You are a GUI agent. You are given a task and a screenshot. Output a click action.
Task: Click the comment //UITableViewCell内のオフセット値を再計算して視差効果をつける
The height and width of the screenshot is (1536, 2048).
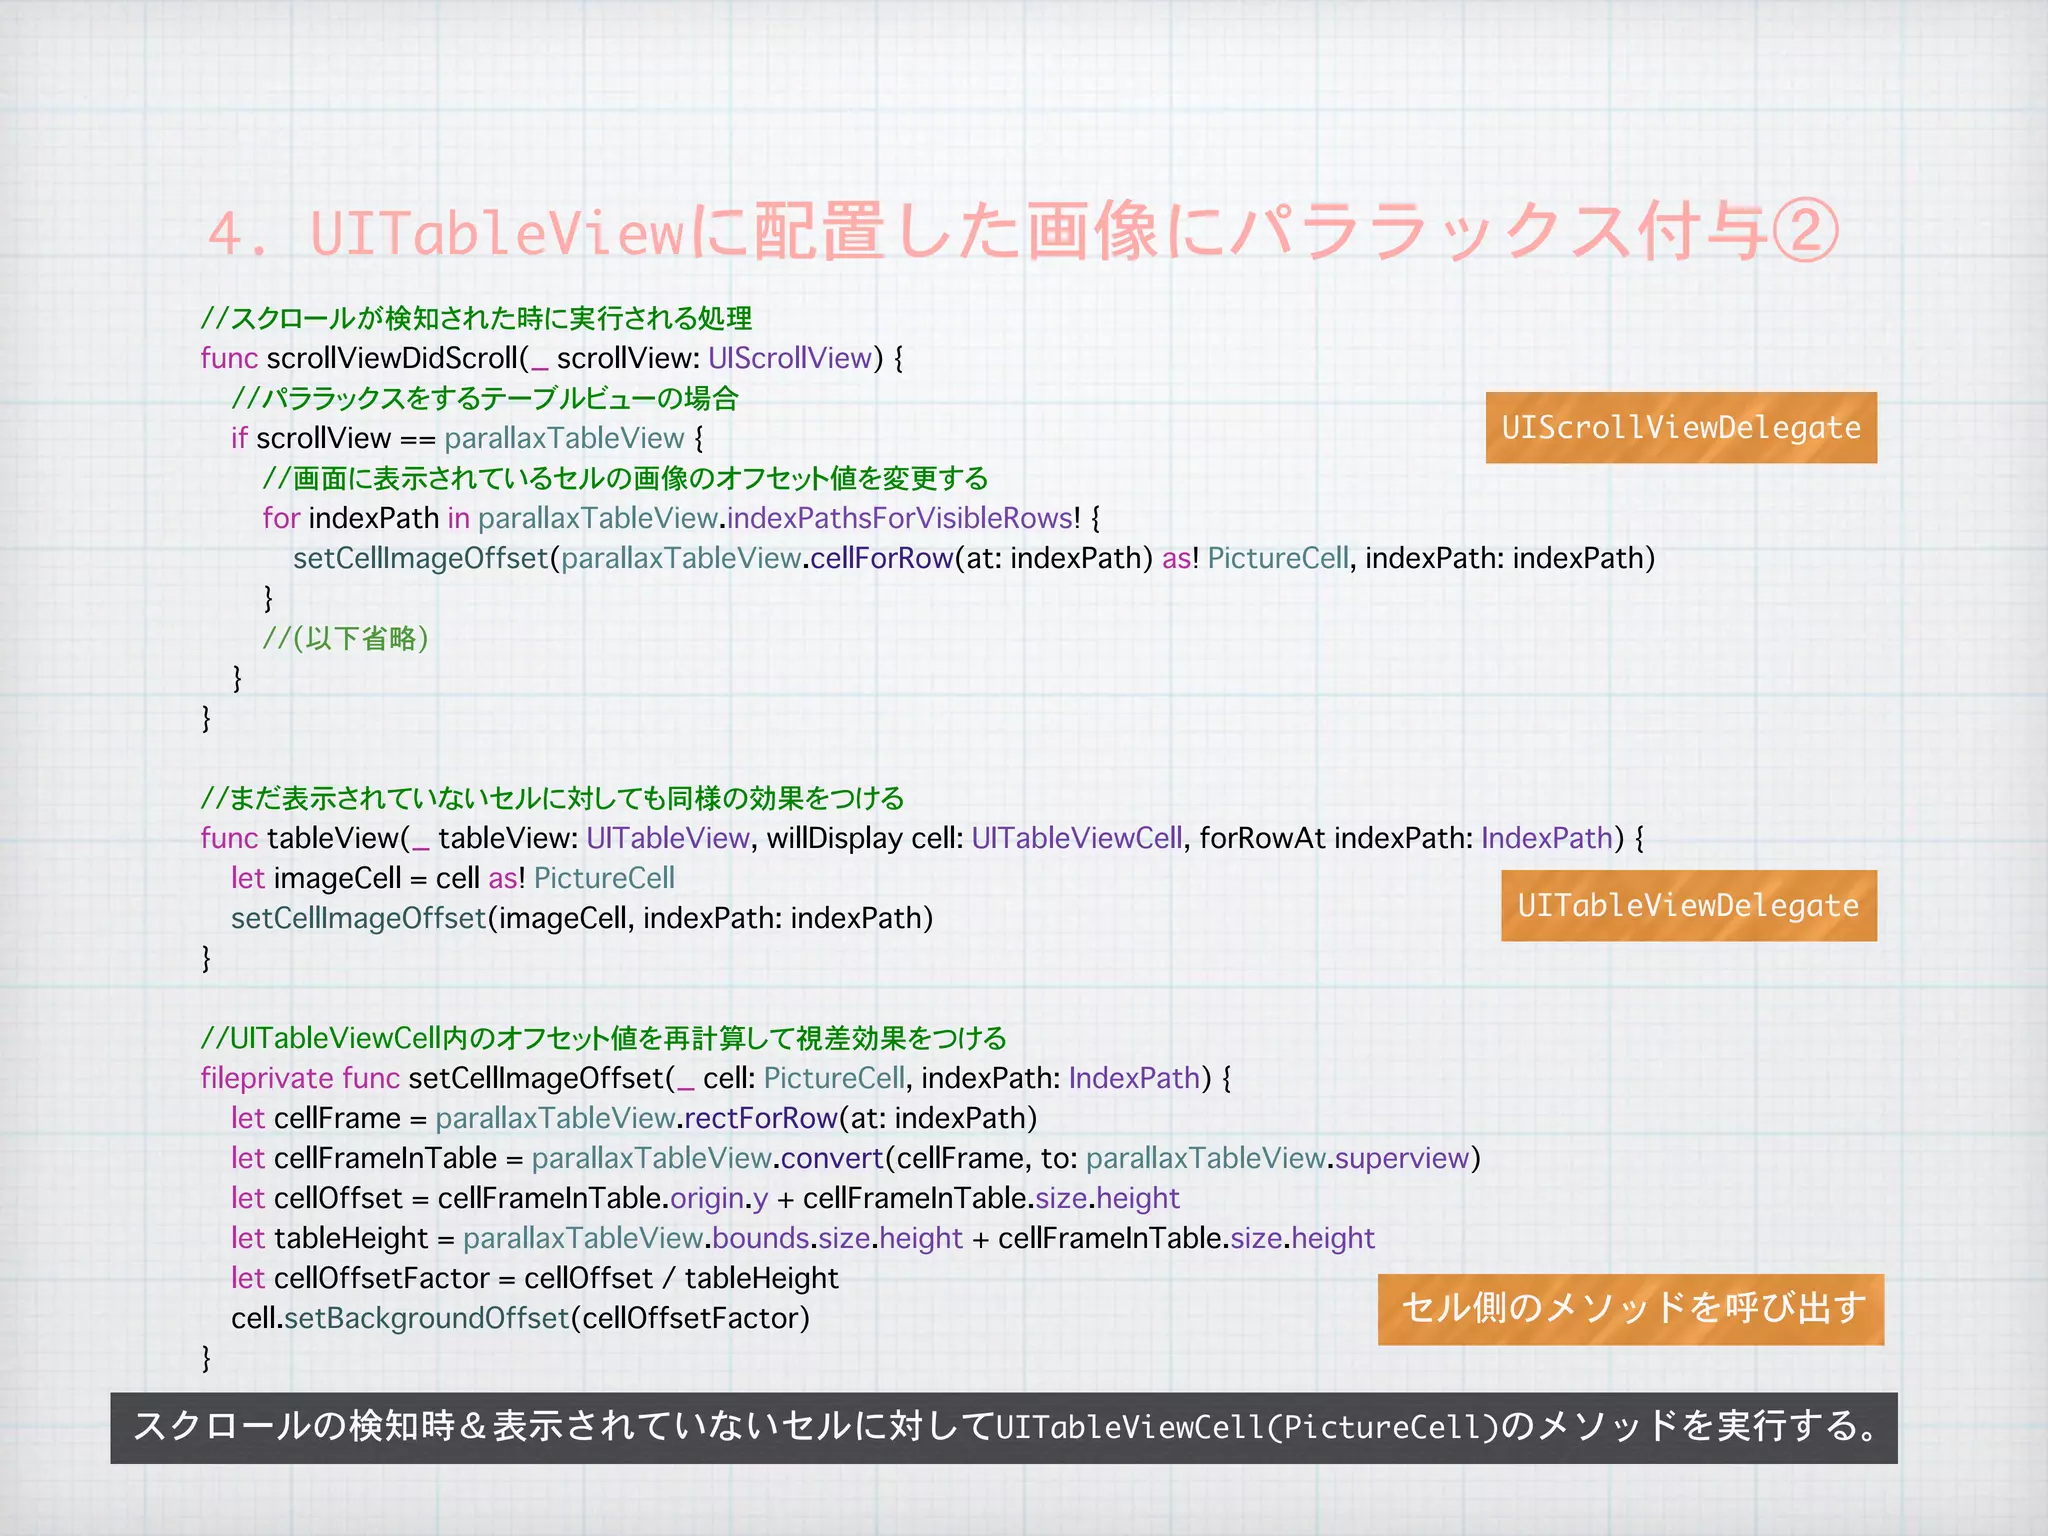coord(603,1038)
